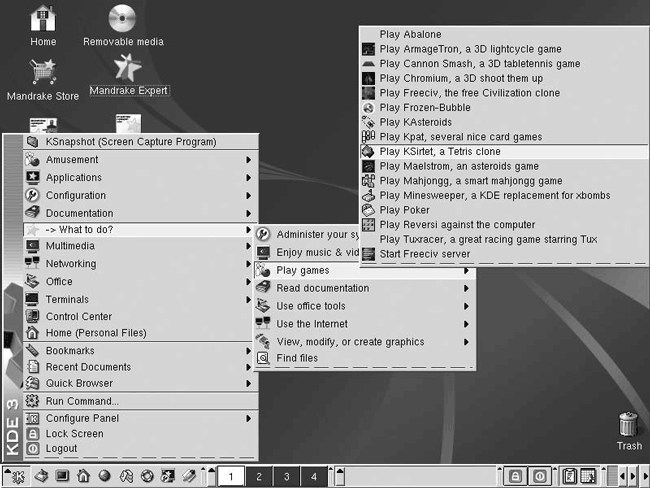Expand the Use the Internet submenu arrow
Viewport: 650px width, 488px height.
tap(466, 324)
